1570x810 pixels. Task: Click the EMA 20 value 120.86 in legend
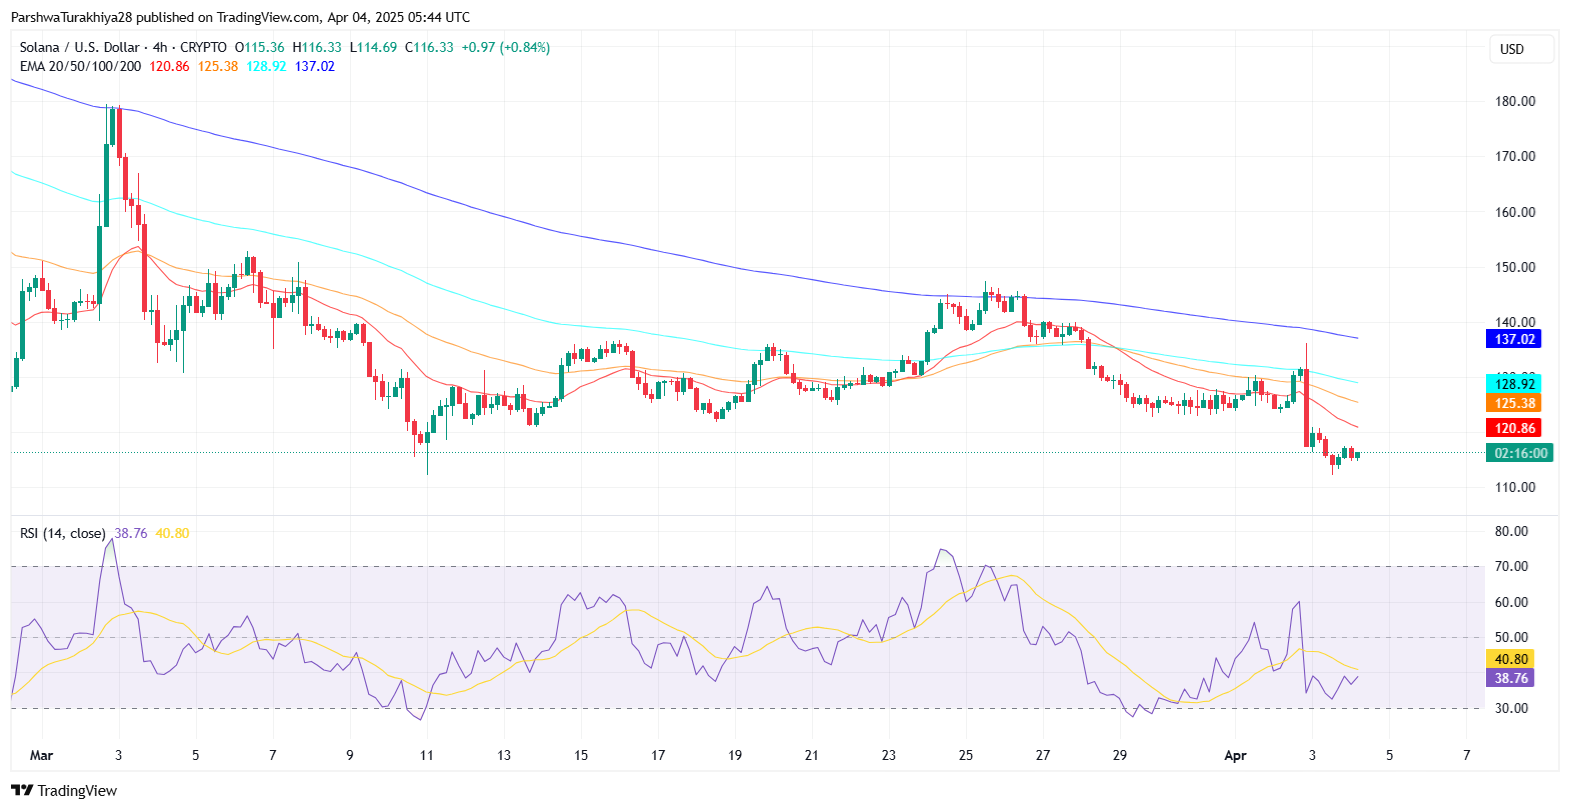(169, 66)
